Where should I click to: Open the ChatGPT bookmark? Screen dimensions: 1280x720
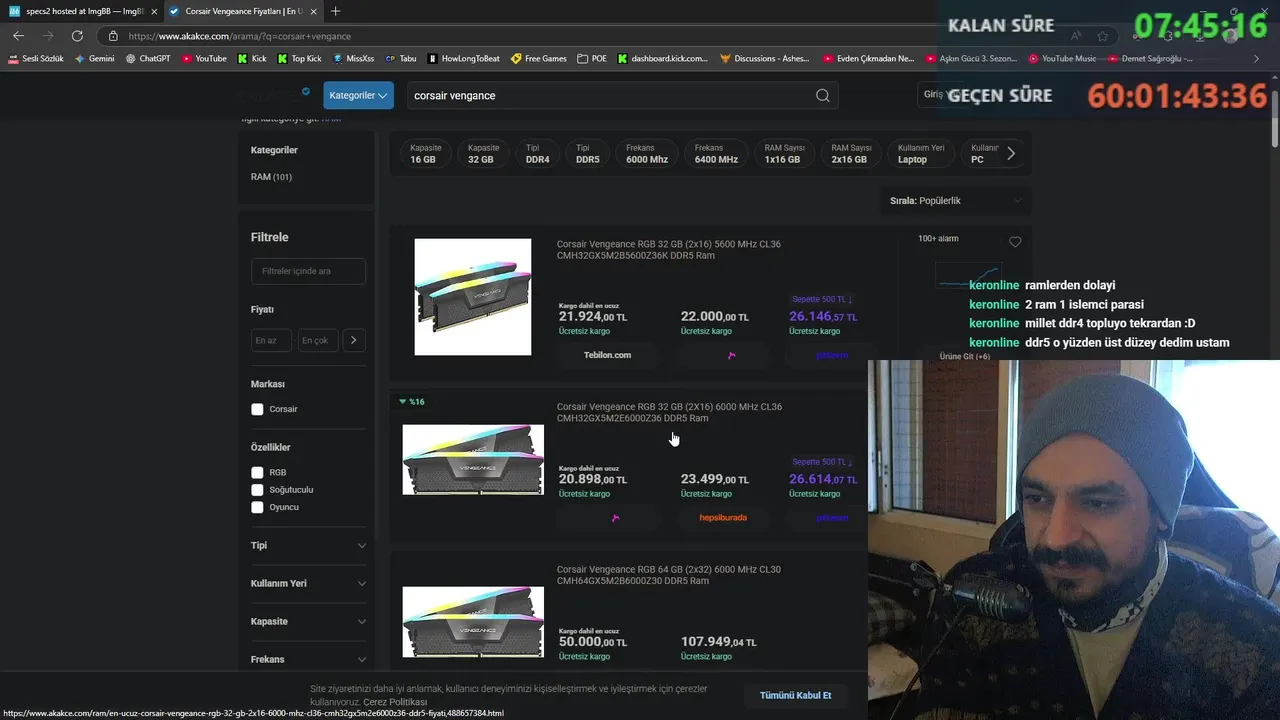tap(148, 59)
